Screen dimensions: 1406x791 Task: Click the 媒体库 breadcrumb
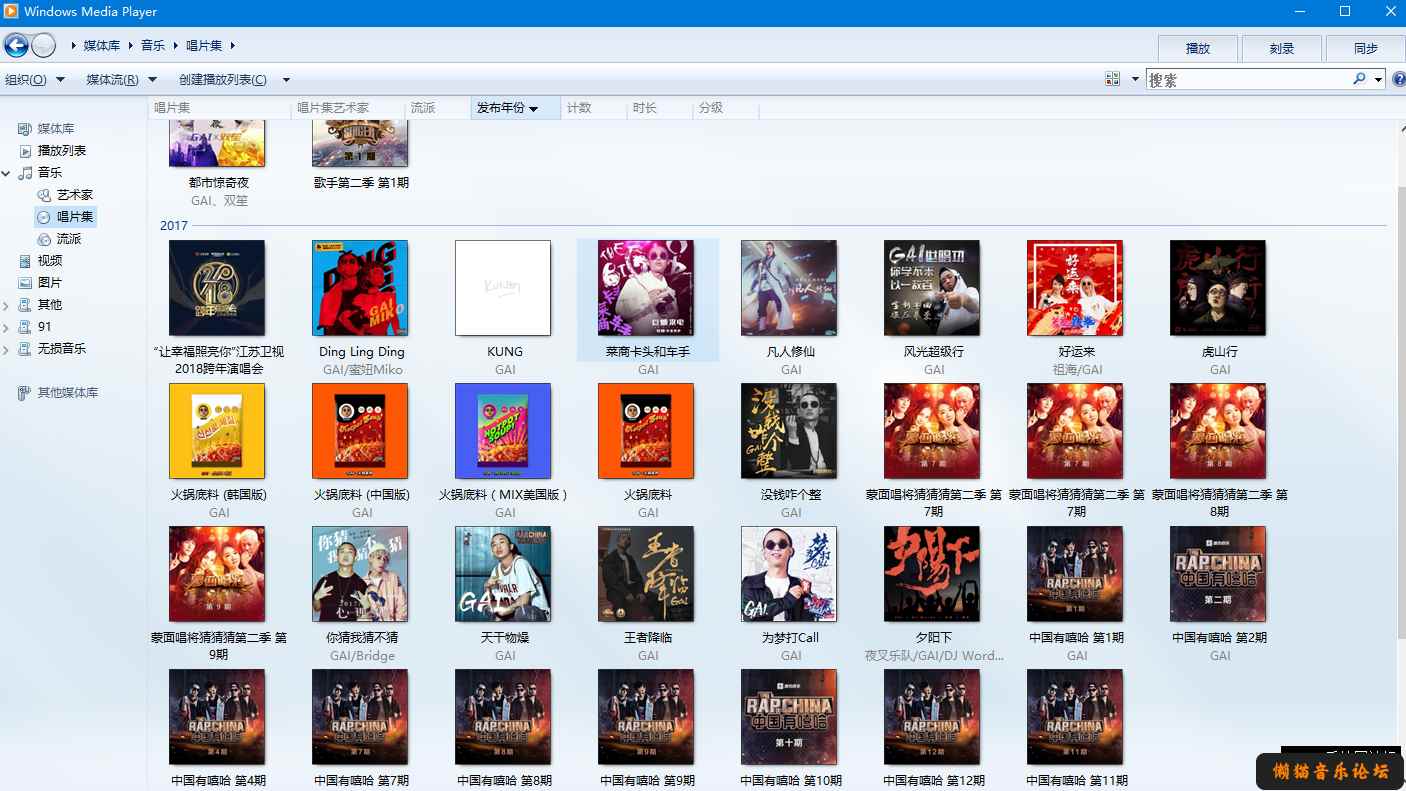[x=102, y=46]
